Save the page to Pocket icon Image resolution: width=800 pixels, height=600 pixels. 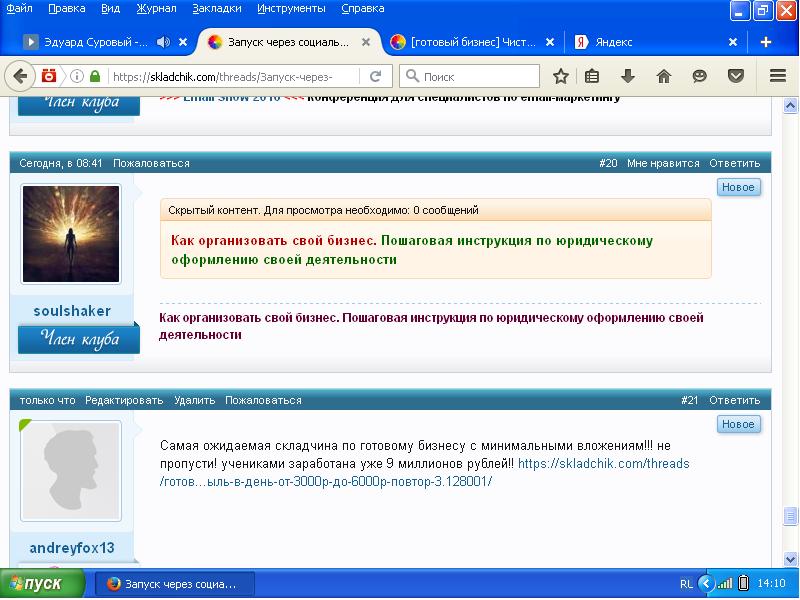click(735, 77)
